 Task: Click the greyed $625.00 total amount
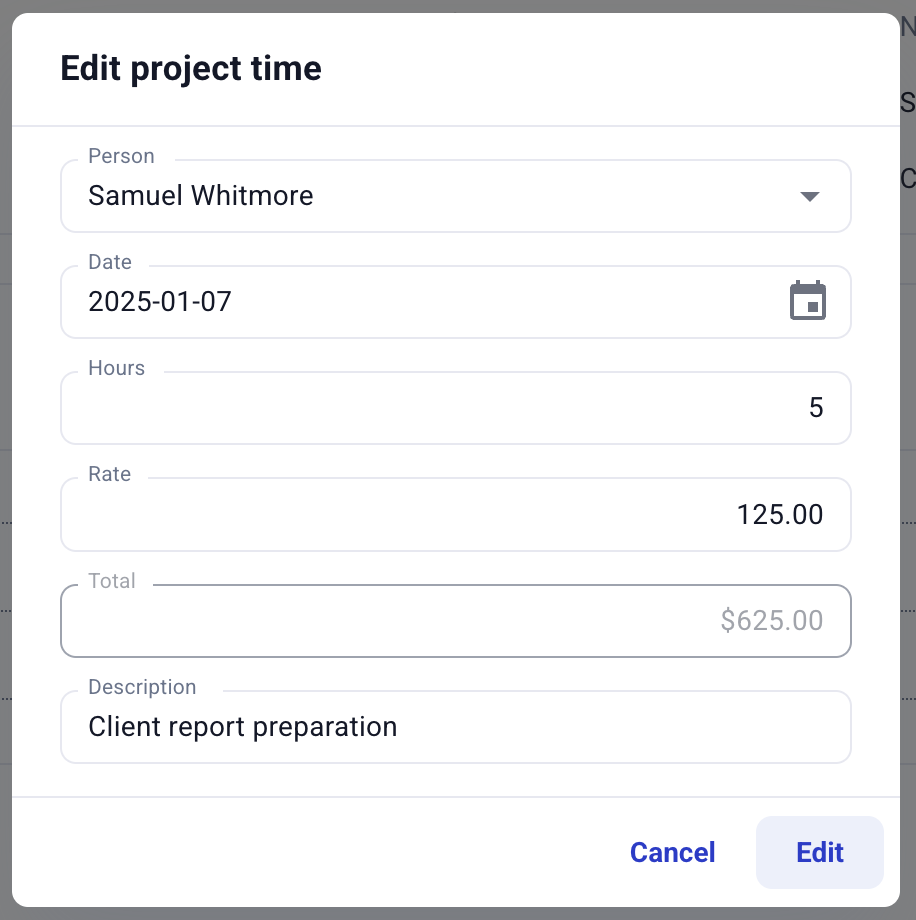click(x=771, y=621)
